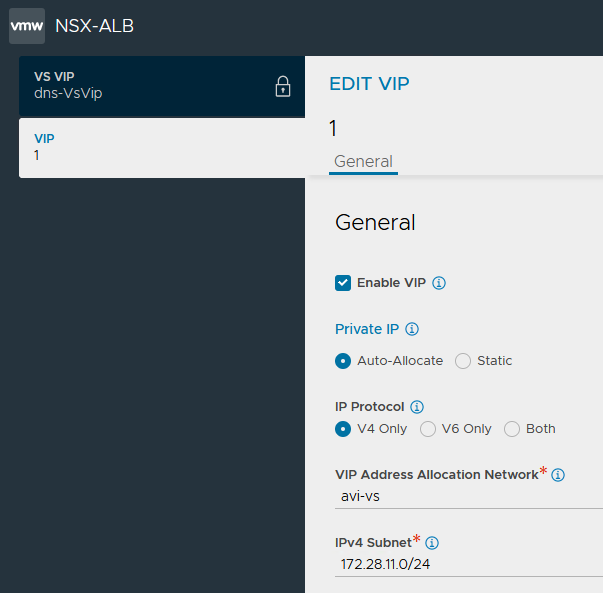
Task: Open info icon beside IP Protocol
Action: pos(417,407)
